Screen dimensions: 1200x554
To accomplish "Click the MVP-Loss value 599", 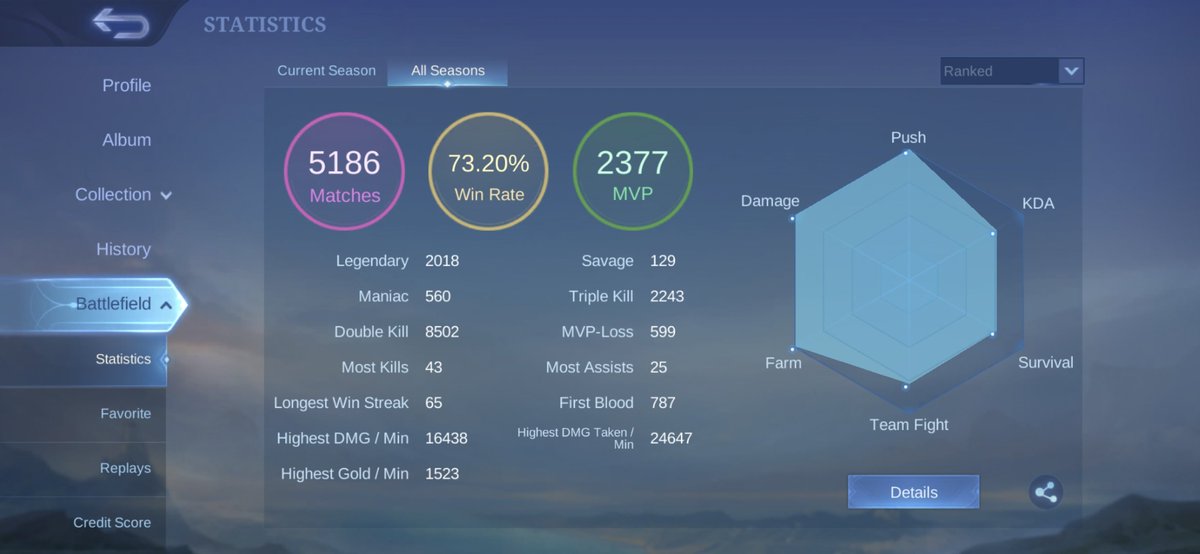I will pos(663,331).
